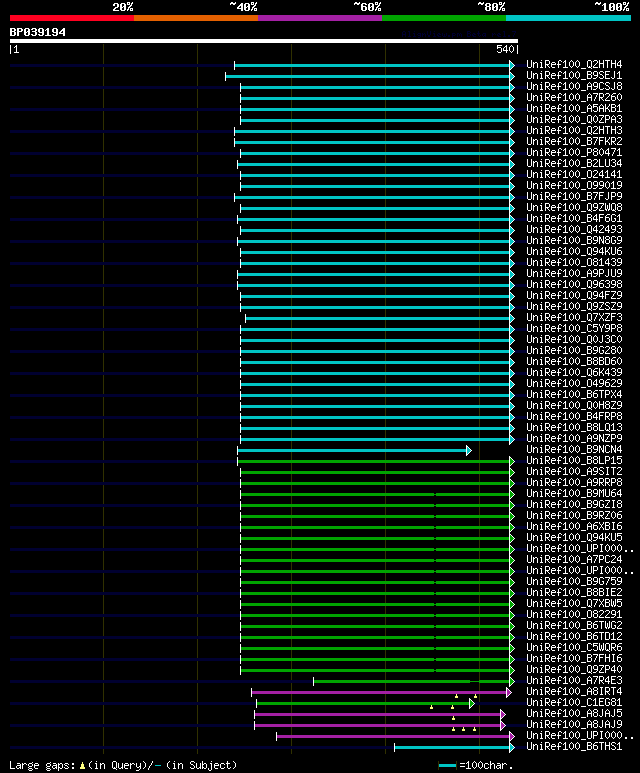640x773 pixels.
Task: Open the UniRef100_B7FJP9 hit
Action: pyautogui.click(x=574, y=196)
